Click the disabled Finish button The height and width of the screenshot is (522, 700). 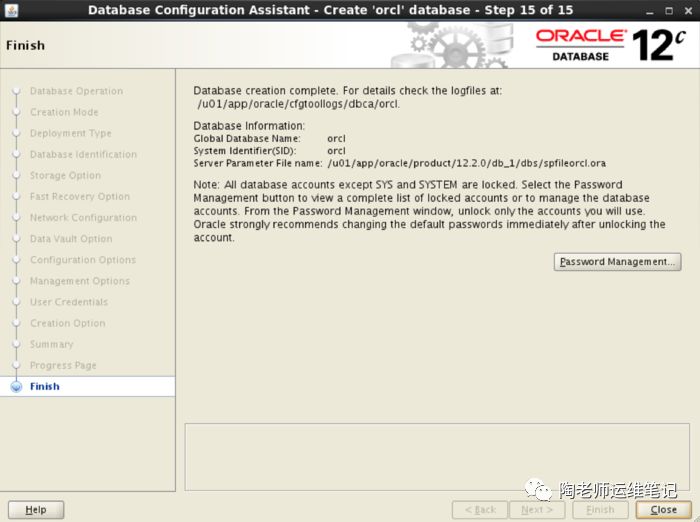click(x=600, y=509)
